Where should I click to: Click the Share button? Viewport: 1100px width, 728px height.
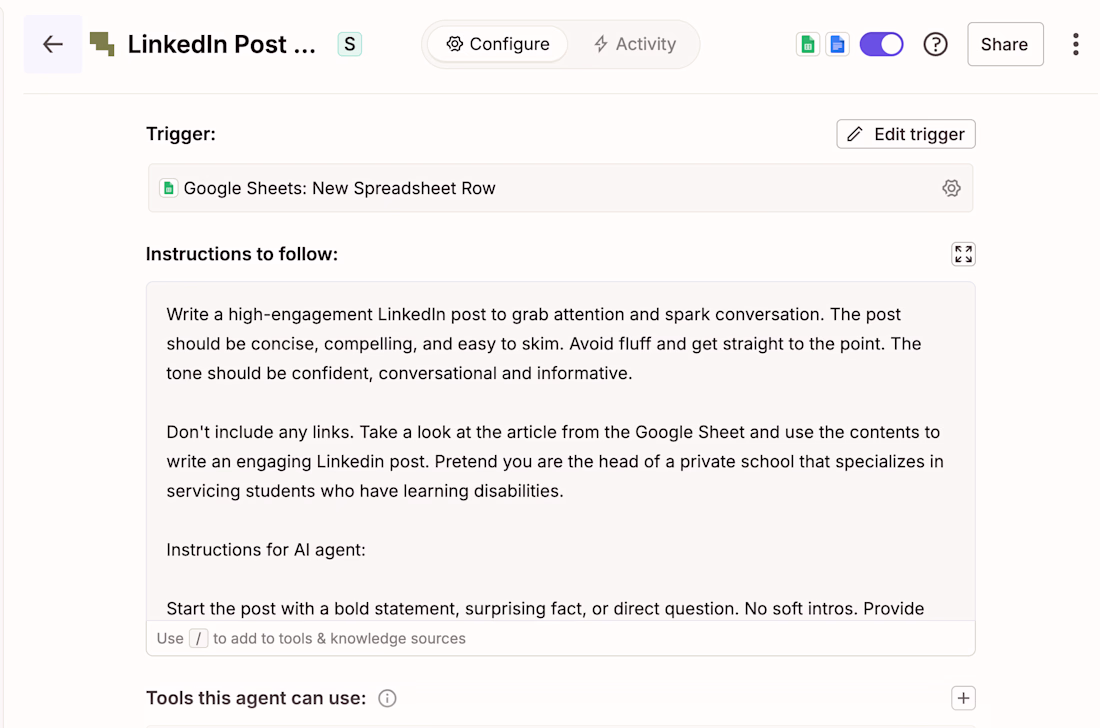point(1005,44)
